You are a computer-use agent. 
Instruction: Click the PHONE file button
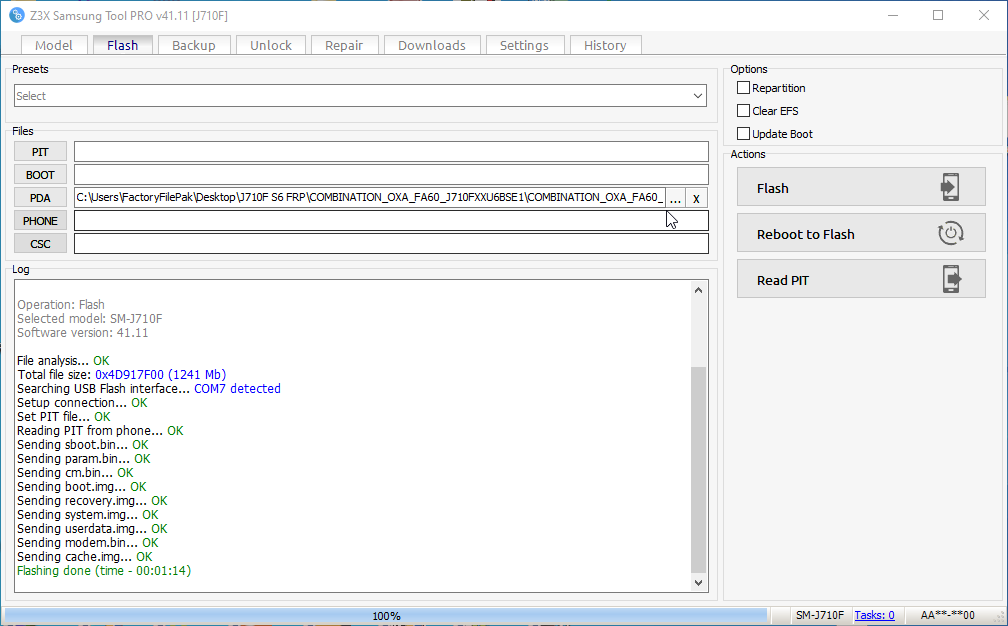[40, 221]
